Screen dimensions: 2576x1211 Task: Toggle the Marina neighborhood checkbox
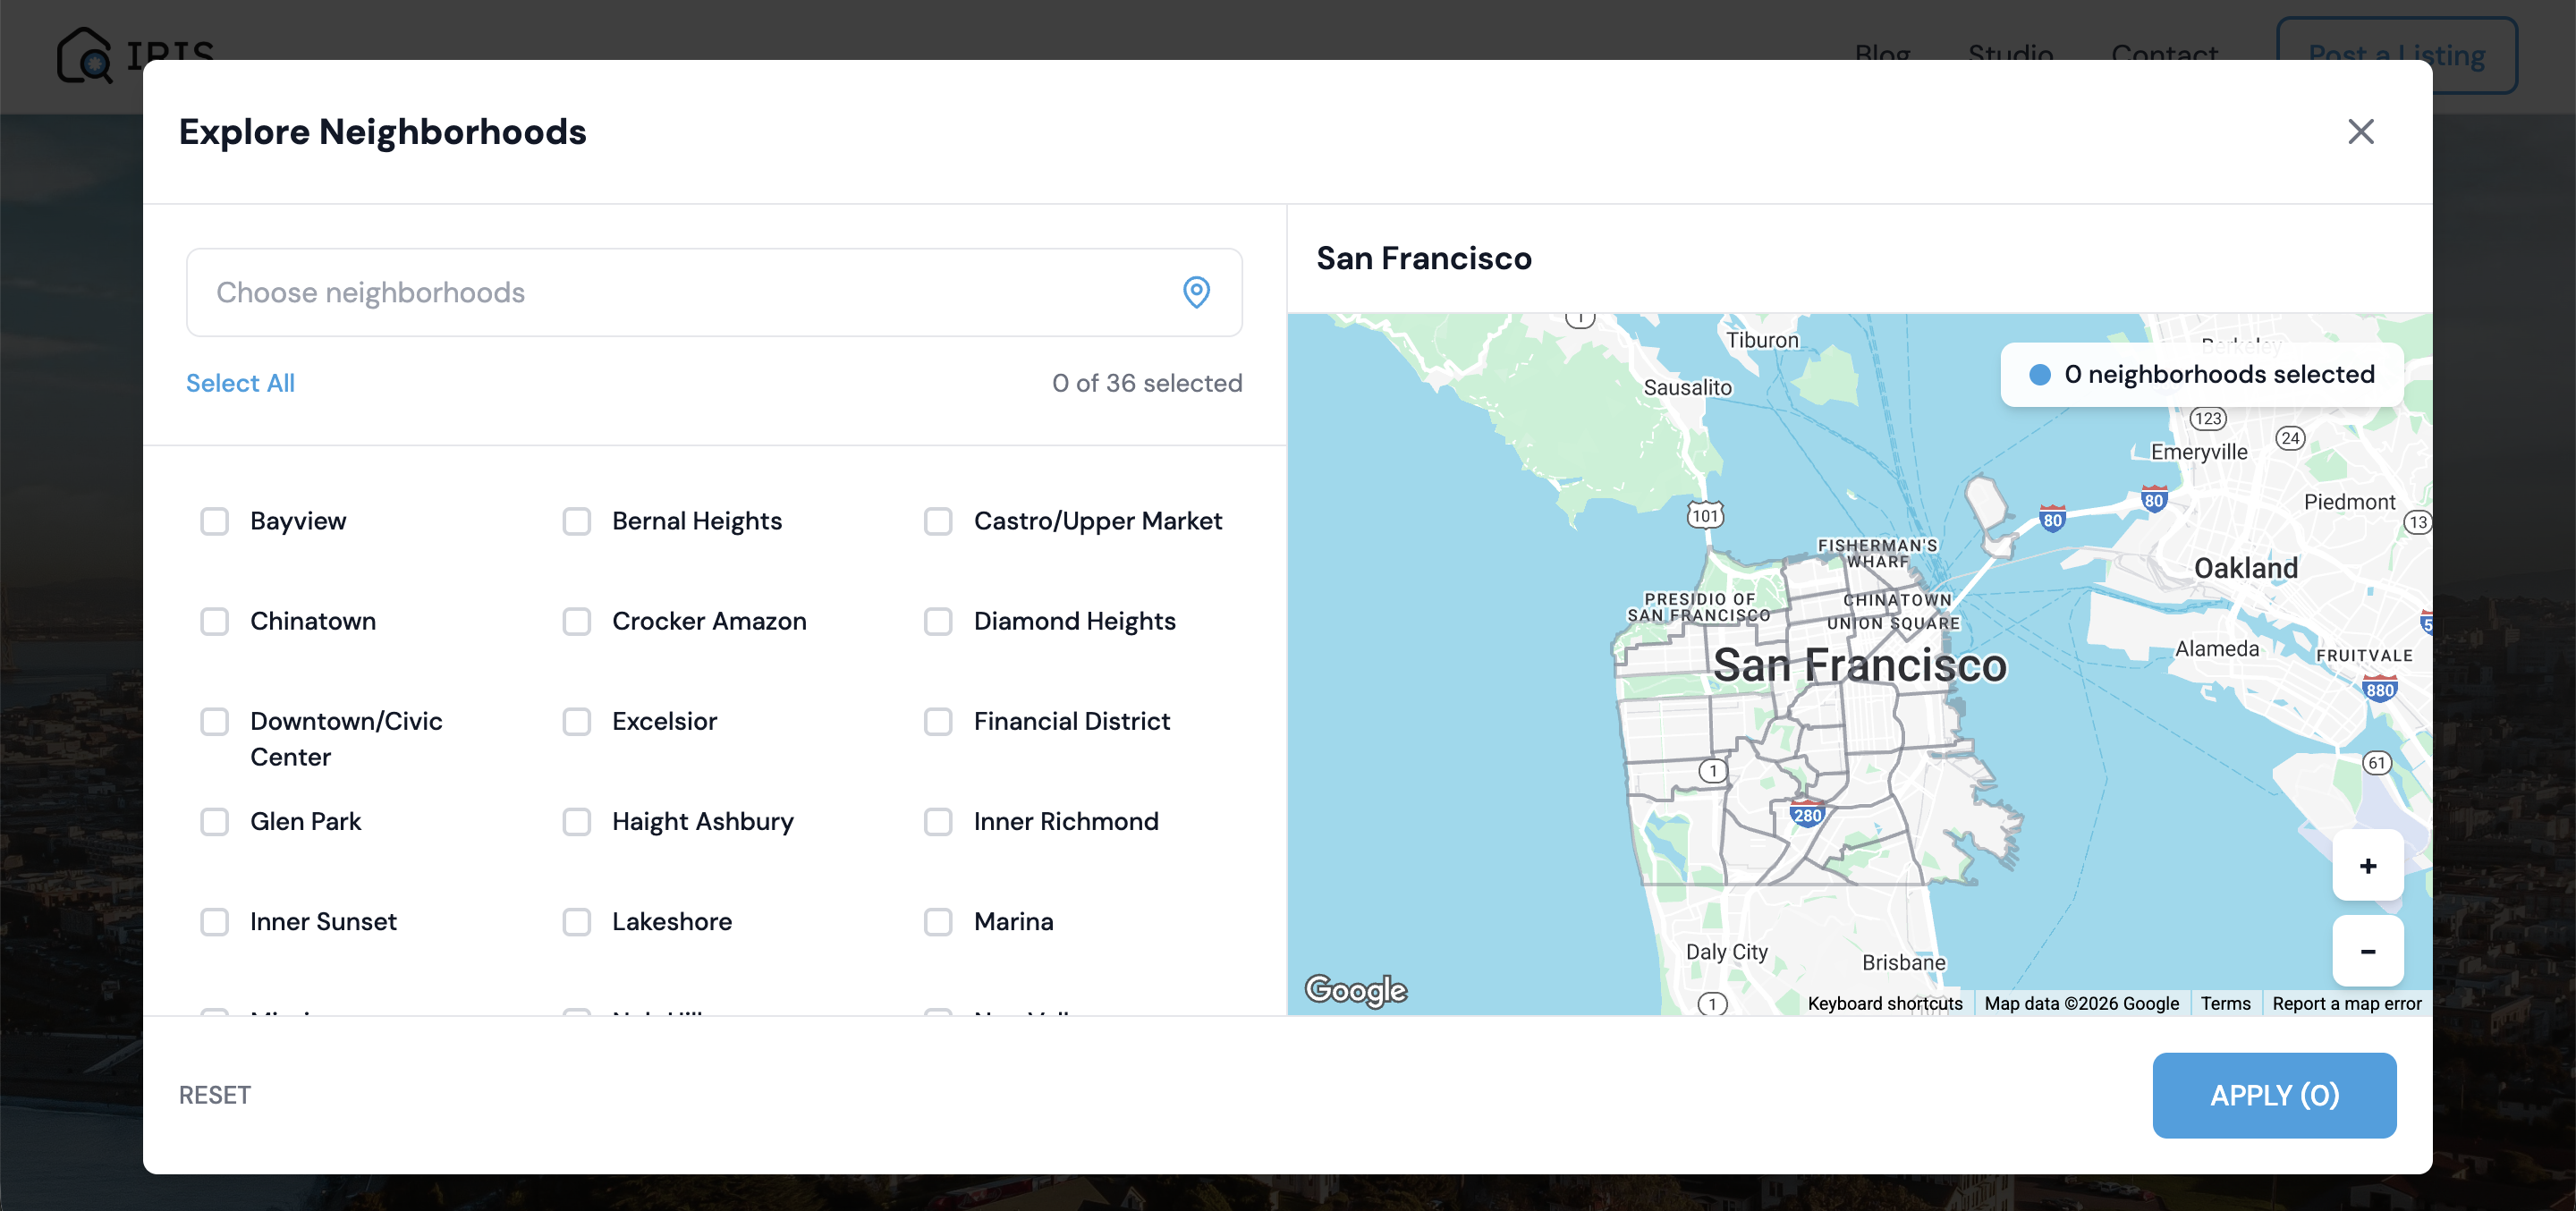[938, 921]
